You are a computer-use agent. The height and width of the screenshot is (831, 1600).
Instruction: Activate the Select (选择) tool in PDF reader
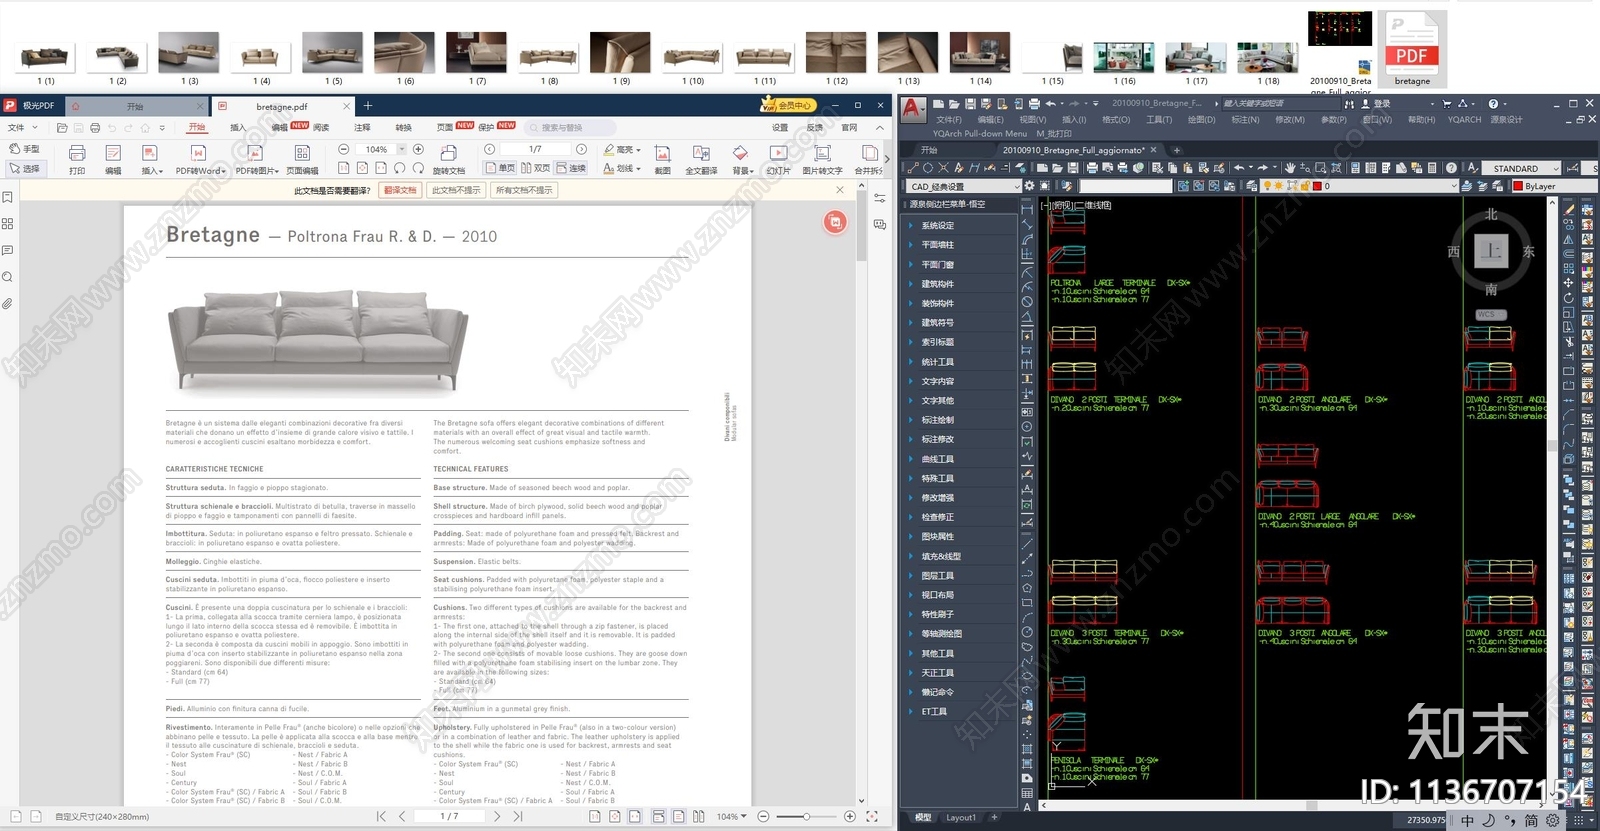point(24,168)
